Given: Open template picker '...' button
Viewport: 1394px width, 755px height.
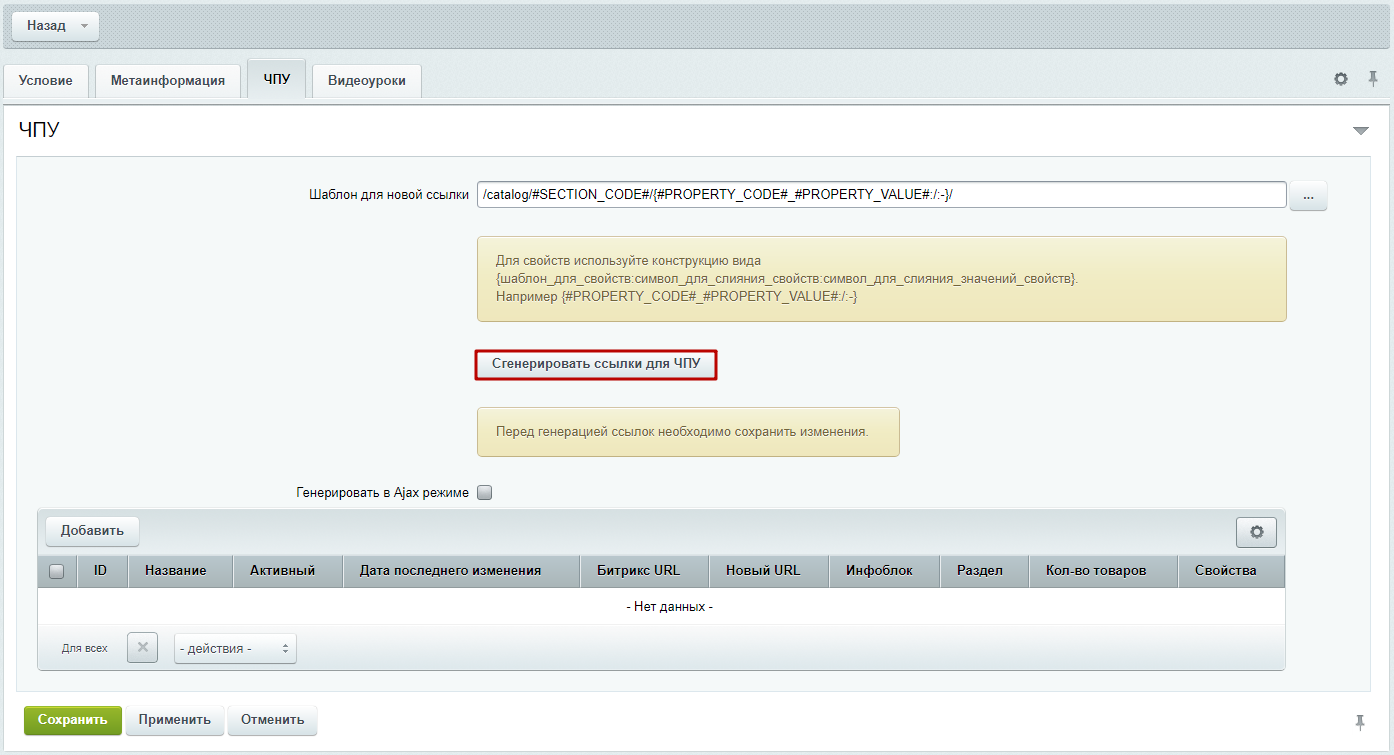Looking at the screenshot, I should click(1308, 195).
